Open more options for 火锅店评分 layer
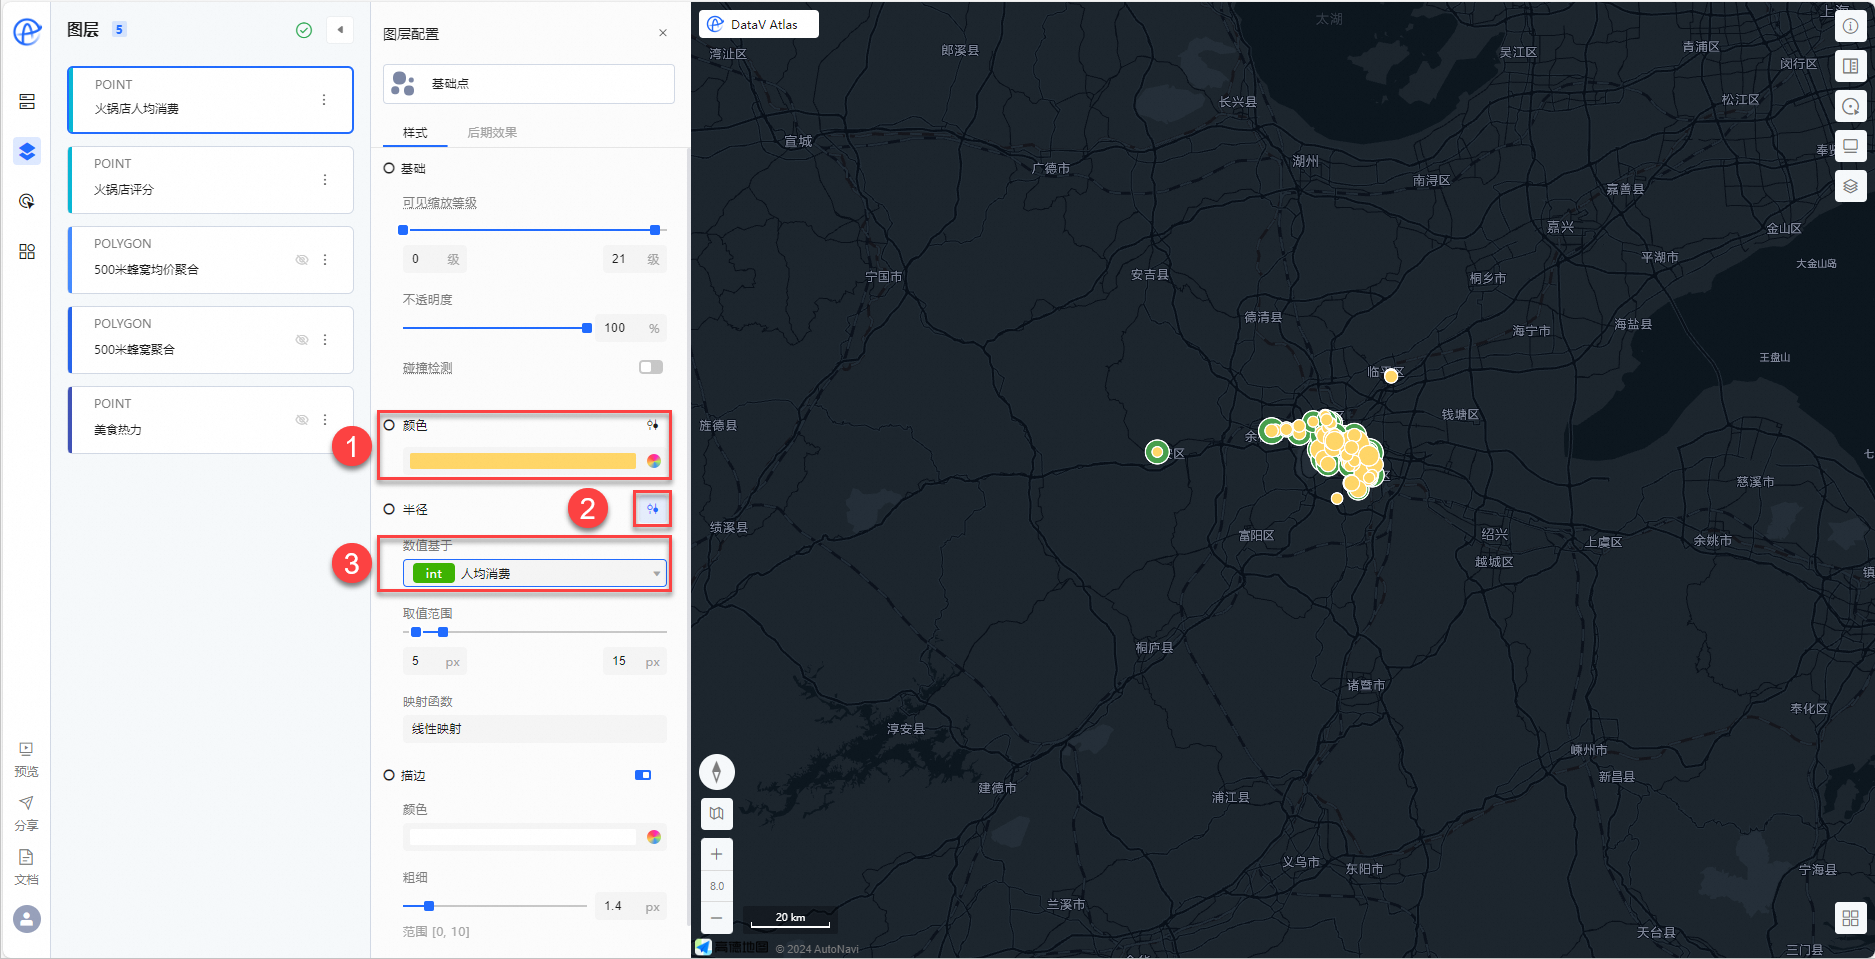 point(325,180)
